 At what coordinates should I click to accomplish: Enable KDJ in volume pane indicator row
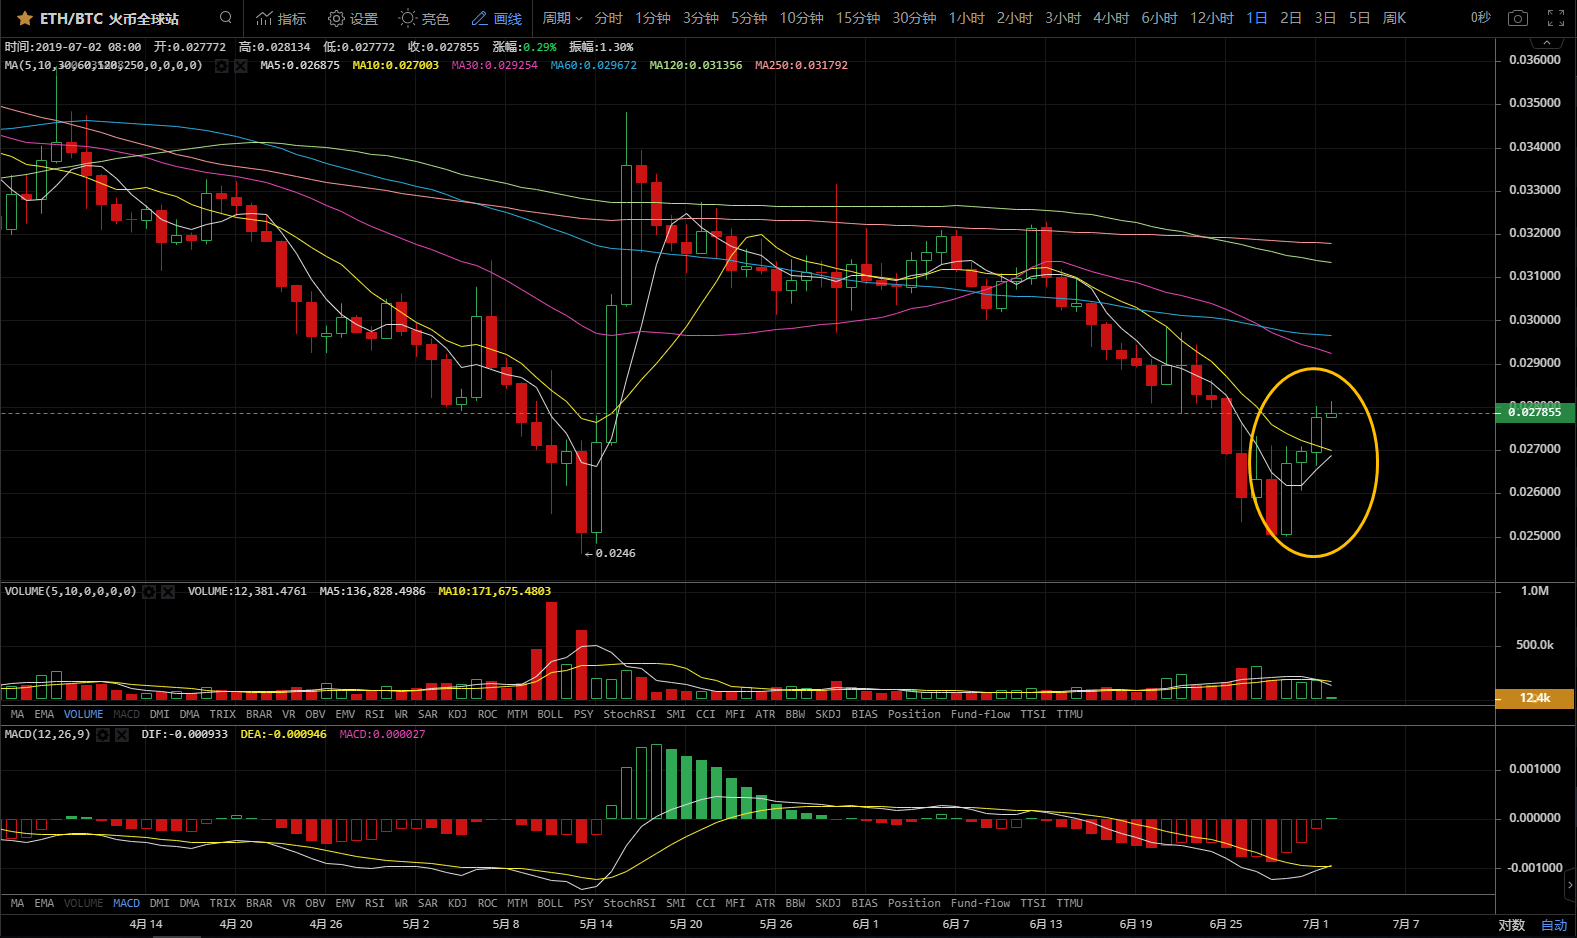(457, 714)
